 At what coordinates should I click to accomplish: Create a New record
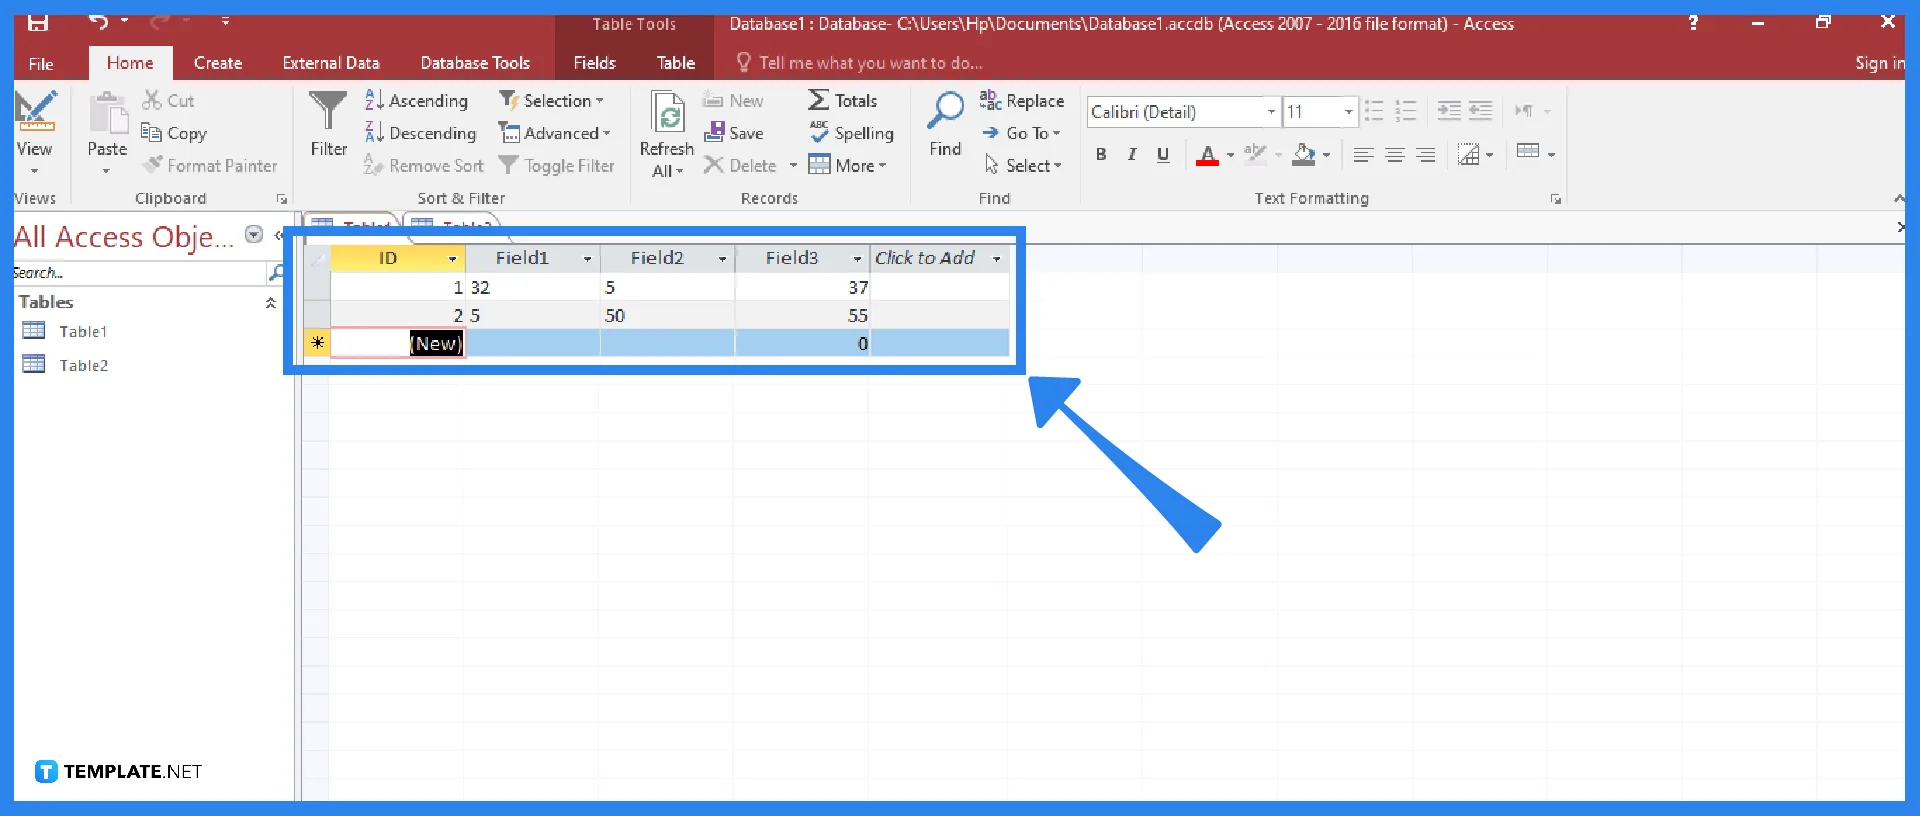point(733,100)
